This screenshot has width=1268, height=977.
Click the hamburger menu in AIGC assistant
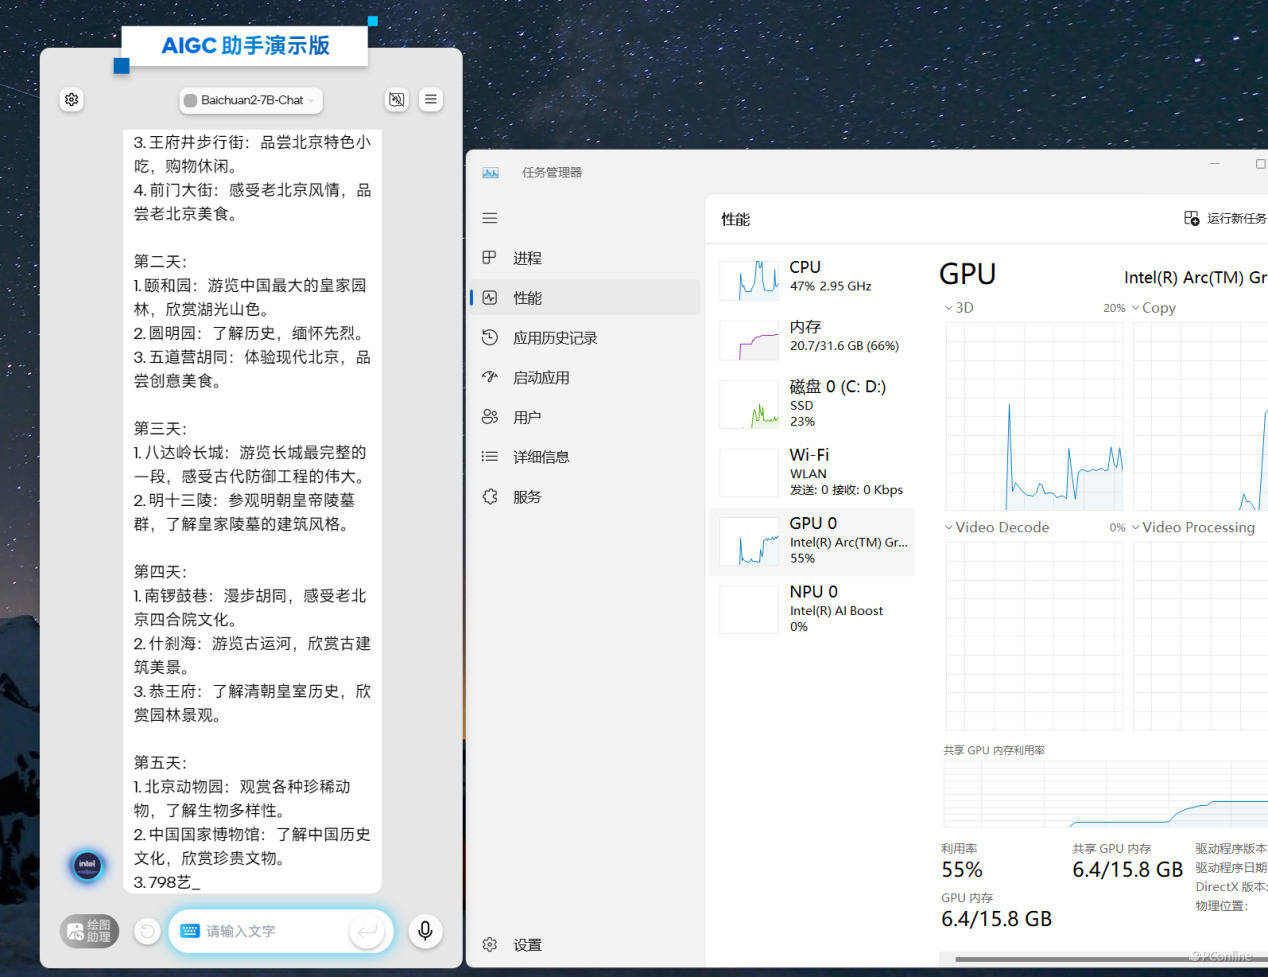430,100
